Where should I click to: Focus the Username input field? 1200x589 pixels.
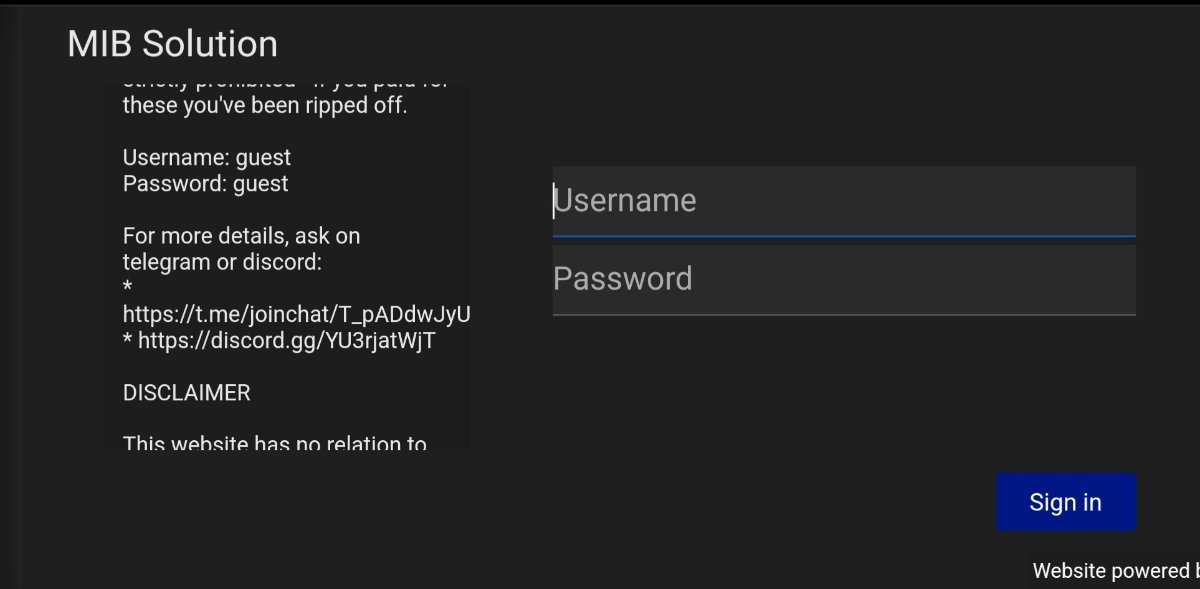843,201
